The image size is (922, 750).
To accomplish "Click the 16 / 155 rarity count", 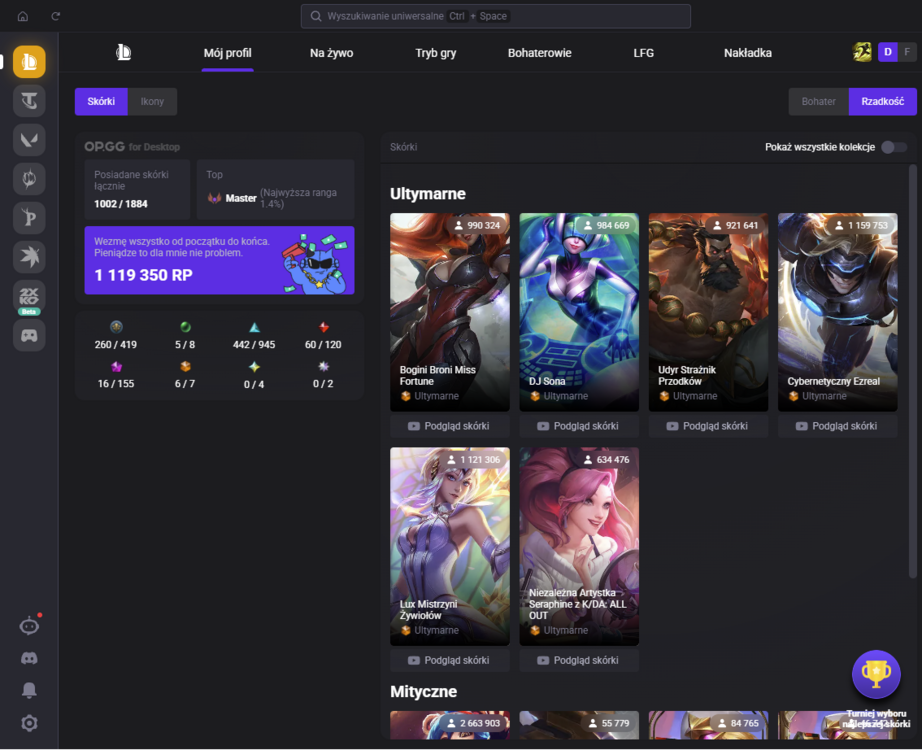I will (116, 384).
